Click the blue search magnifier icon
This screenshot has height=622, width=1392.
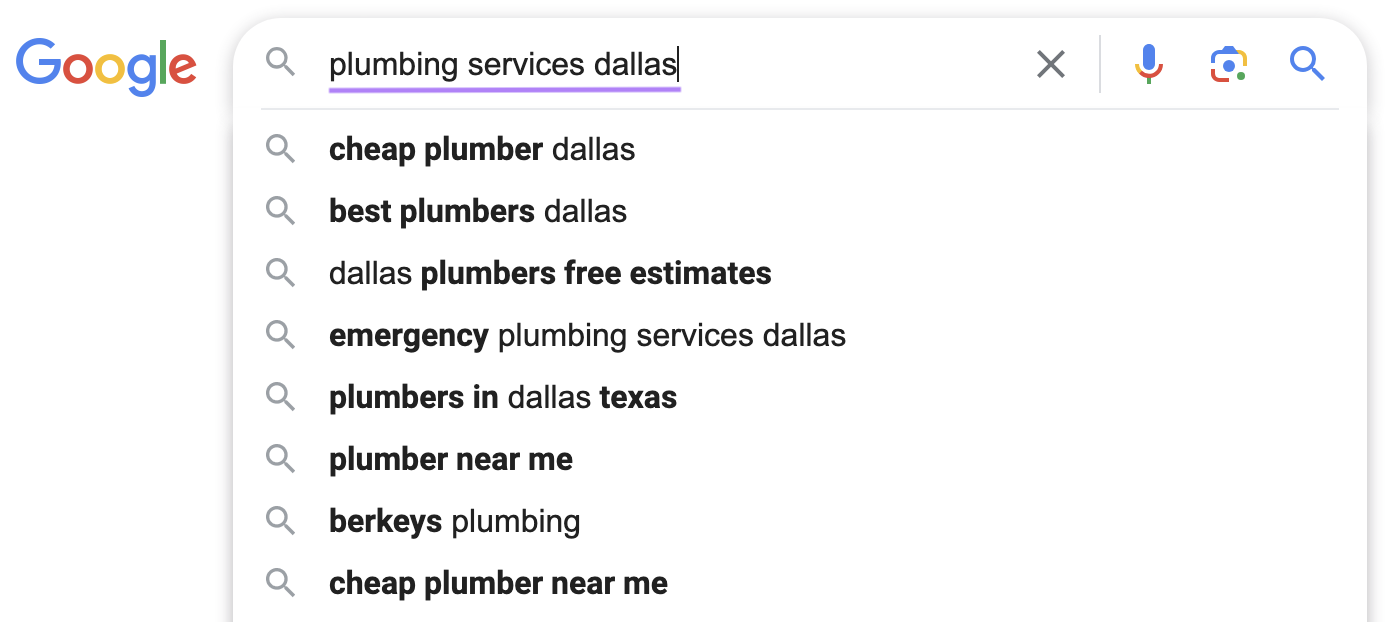pos(1307,64)
